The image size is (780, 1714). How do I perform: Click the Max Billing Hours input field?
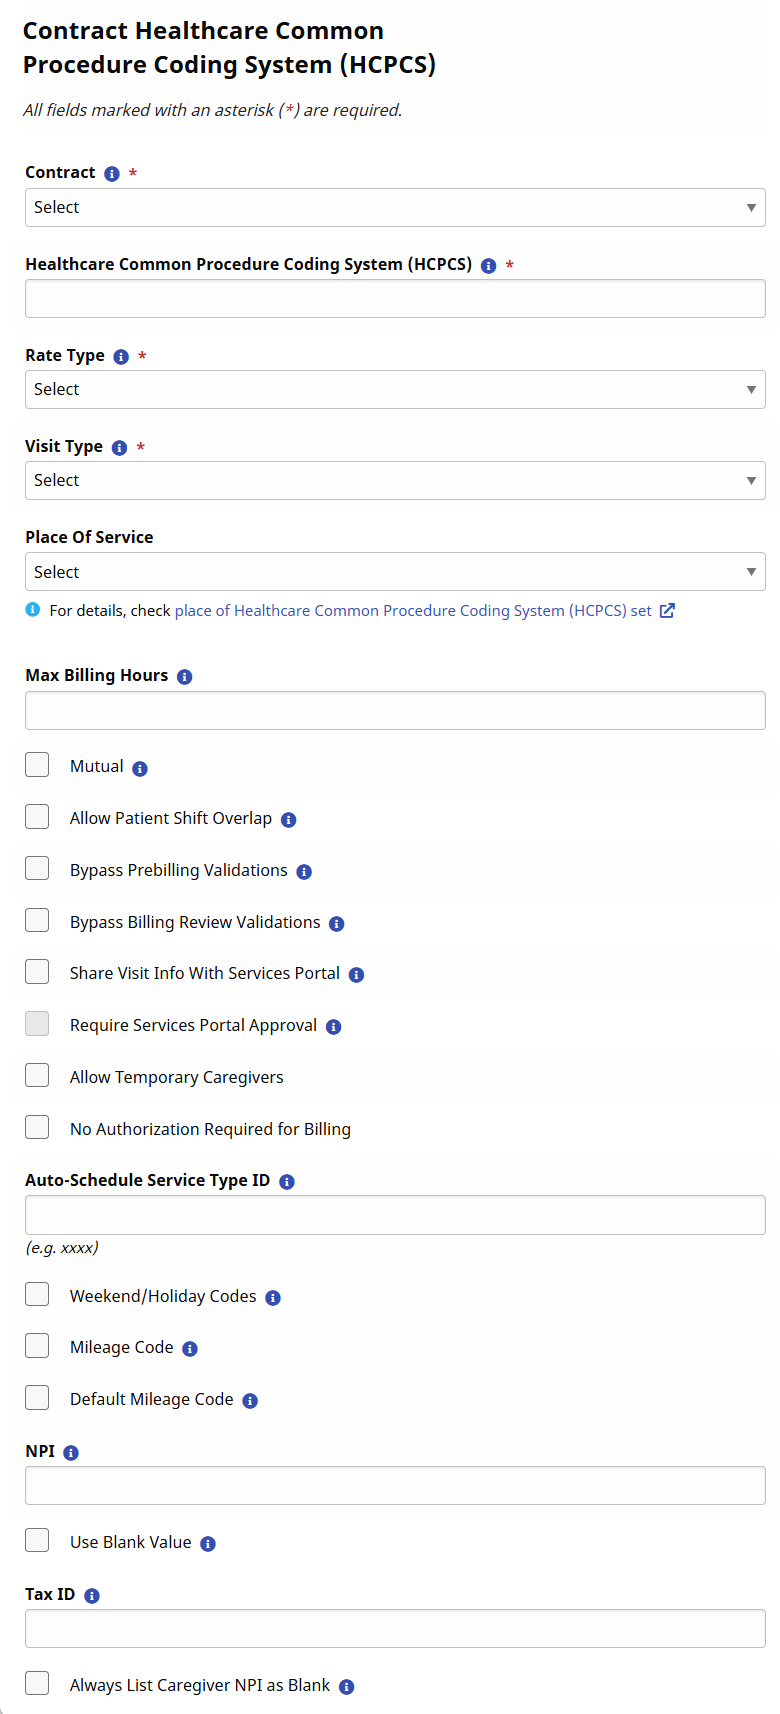click(395, 711)
